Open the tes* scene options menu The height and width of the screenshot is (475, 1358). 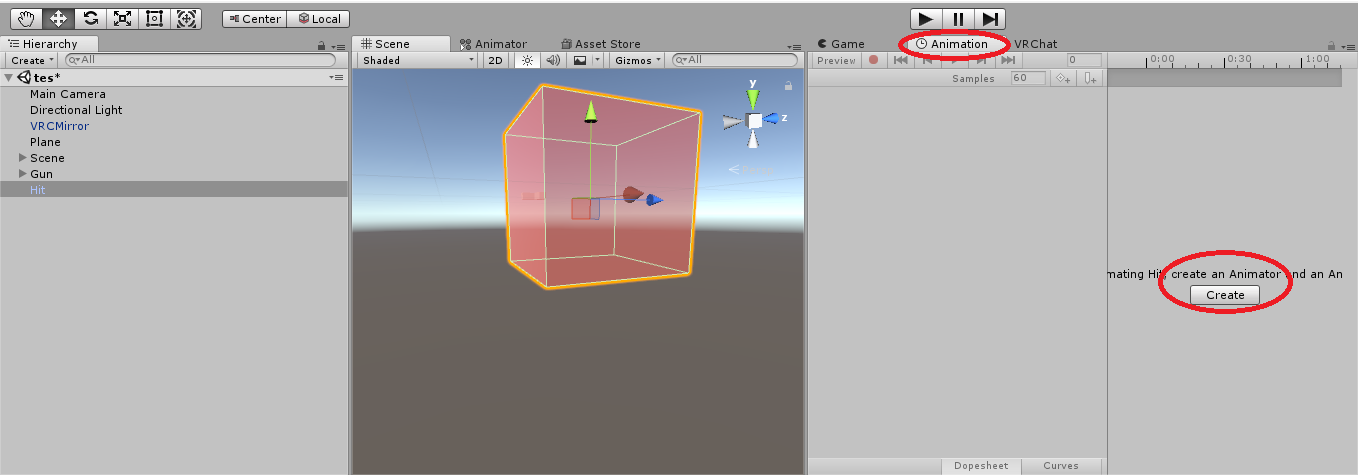point(336,77)
